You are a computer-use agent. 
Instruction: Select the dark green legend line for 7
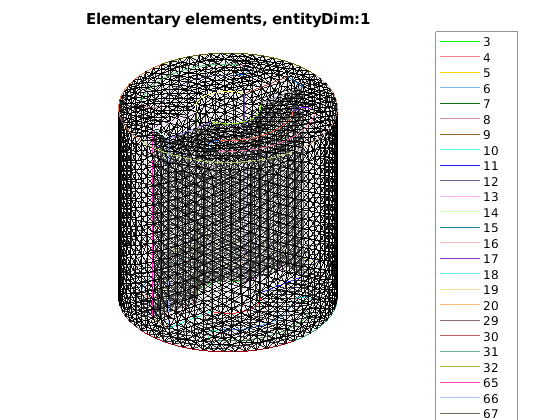460,104
